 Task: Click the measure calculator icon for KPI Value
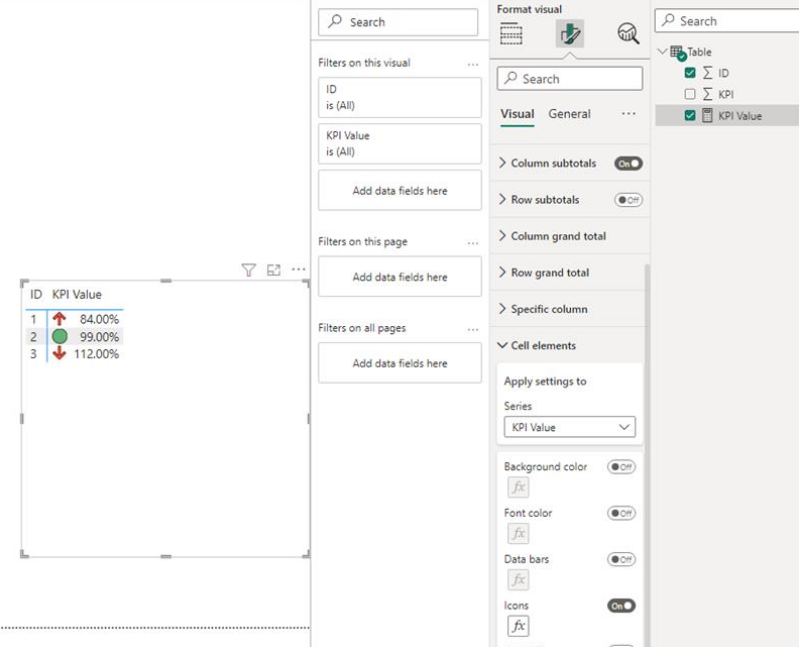707,115
